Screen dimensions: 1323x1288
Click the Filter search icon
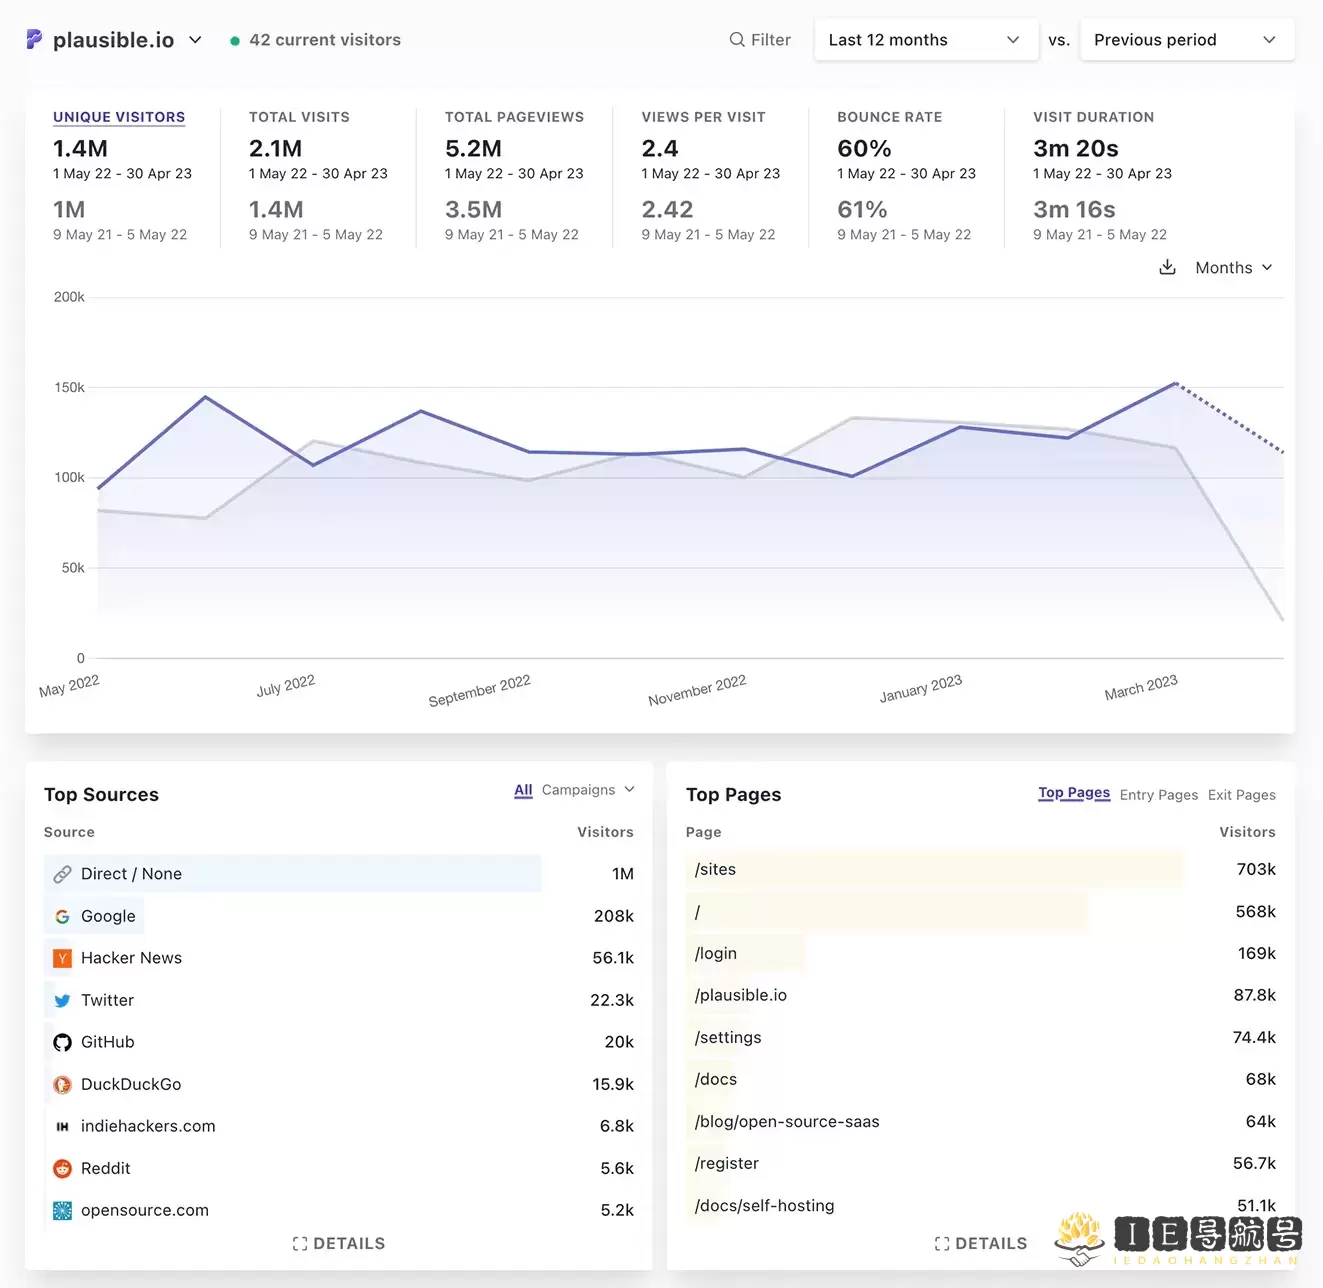tap(737, 40)
